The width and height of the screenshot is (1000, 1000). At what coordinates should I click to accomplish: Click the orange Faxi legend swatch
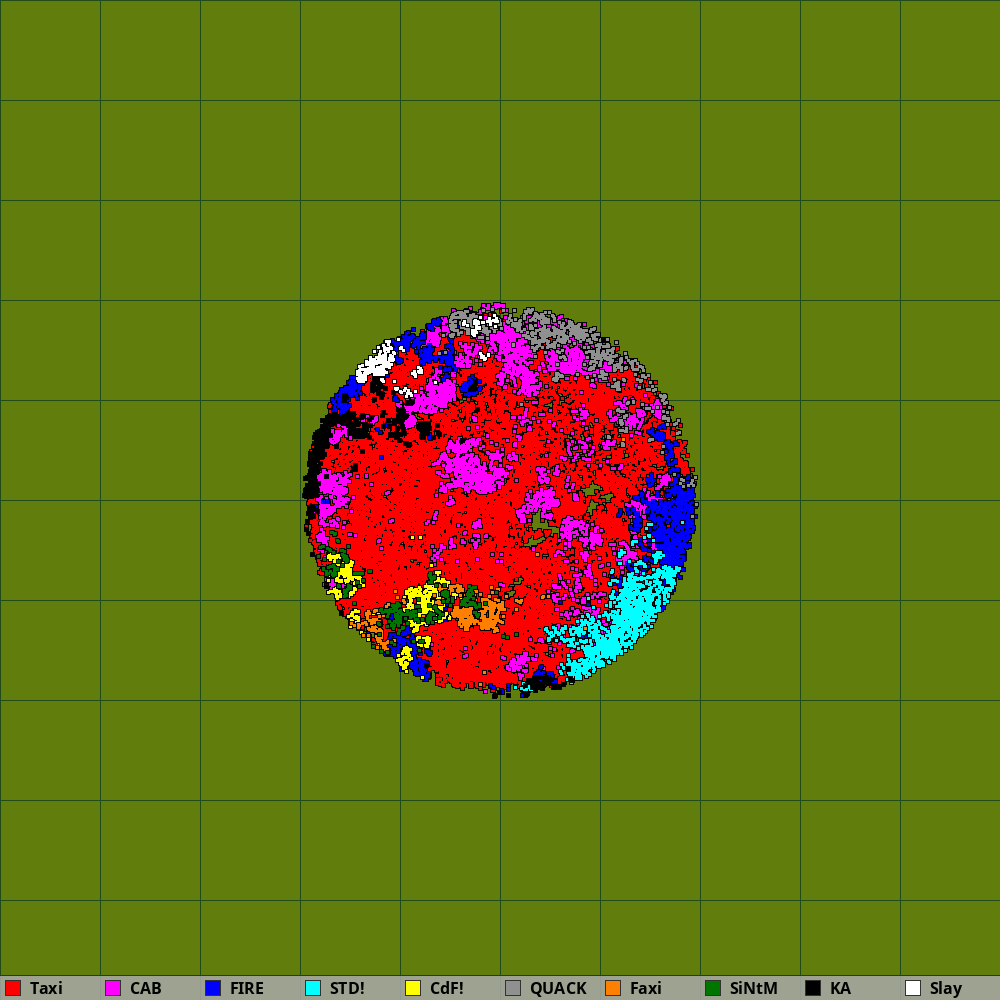[x=613, y=988]
